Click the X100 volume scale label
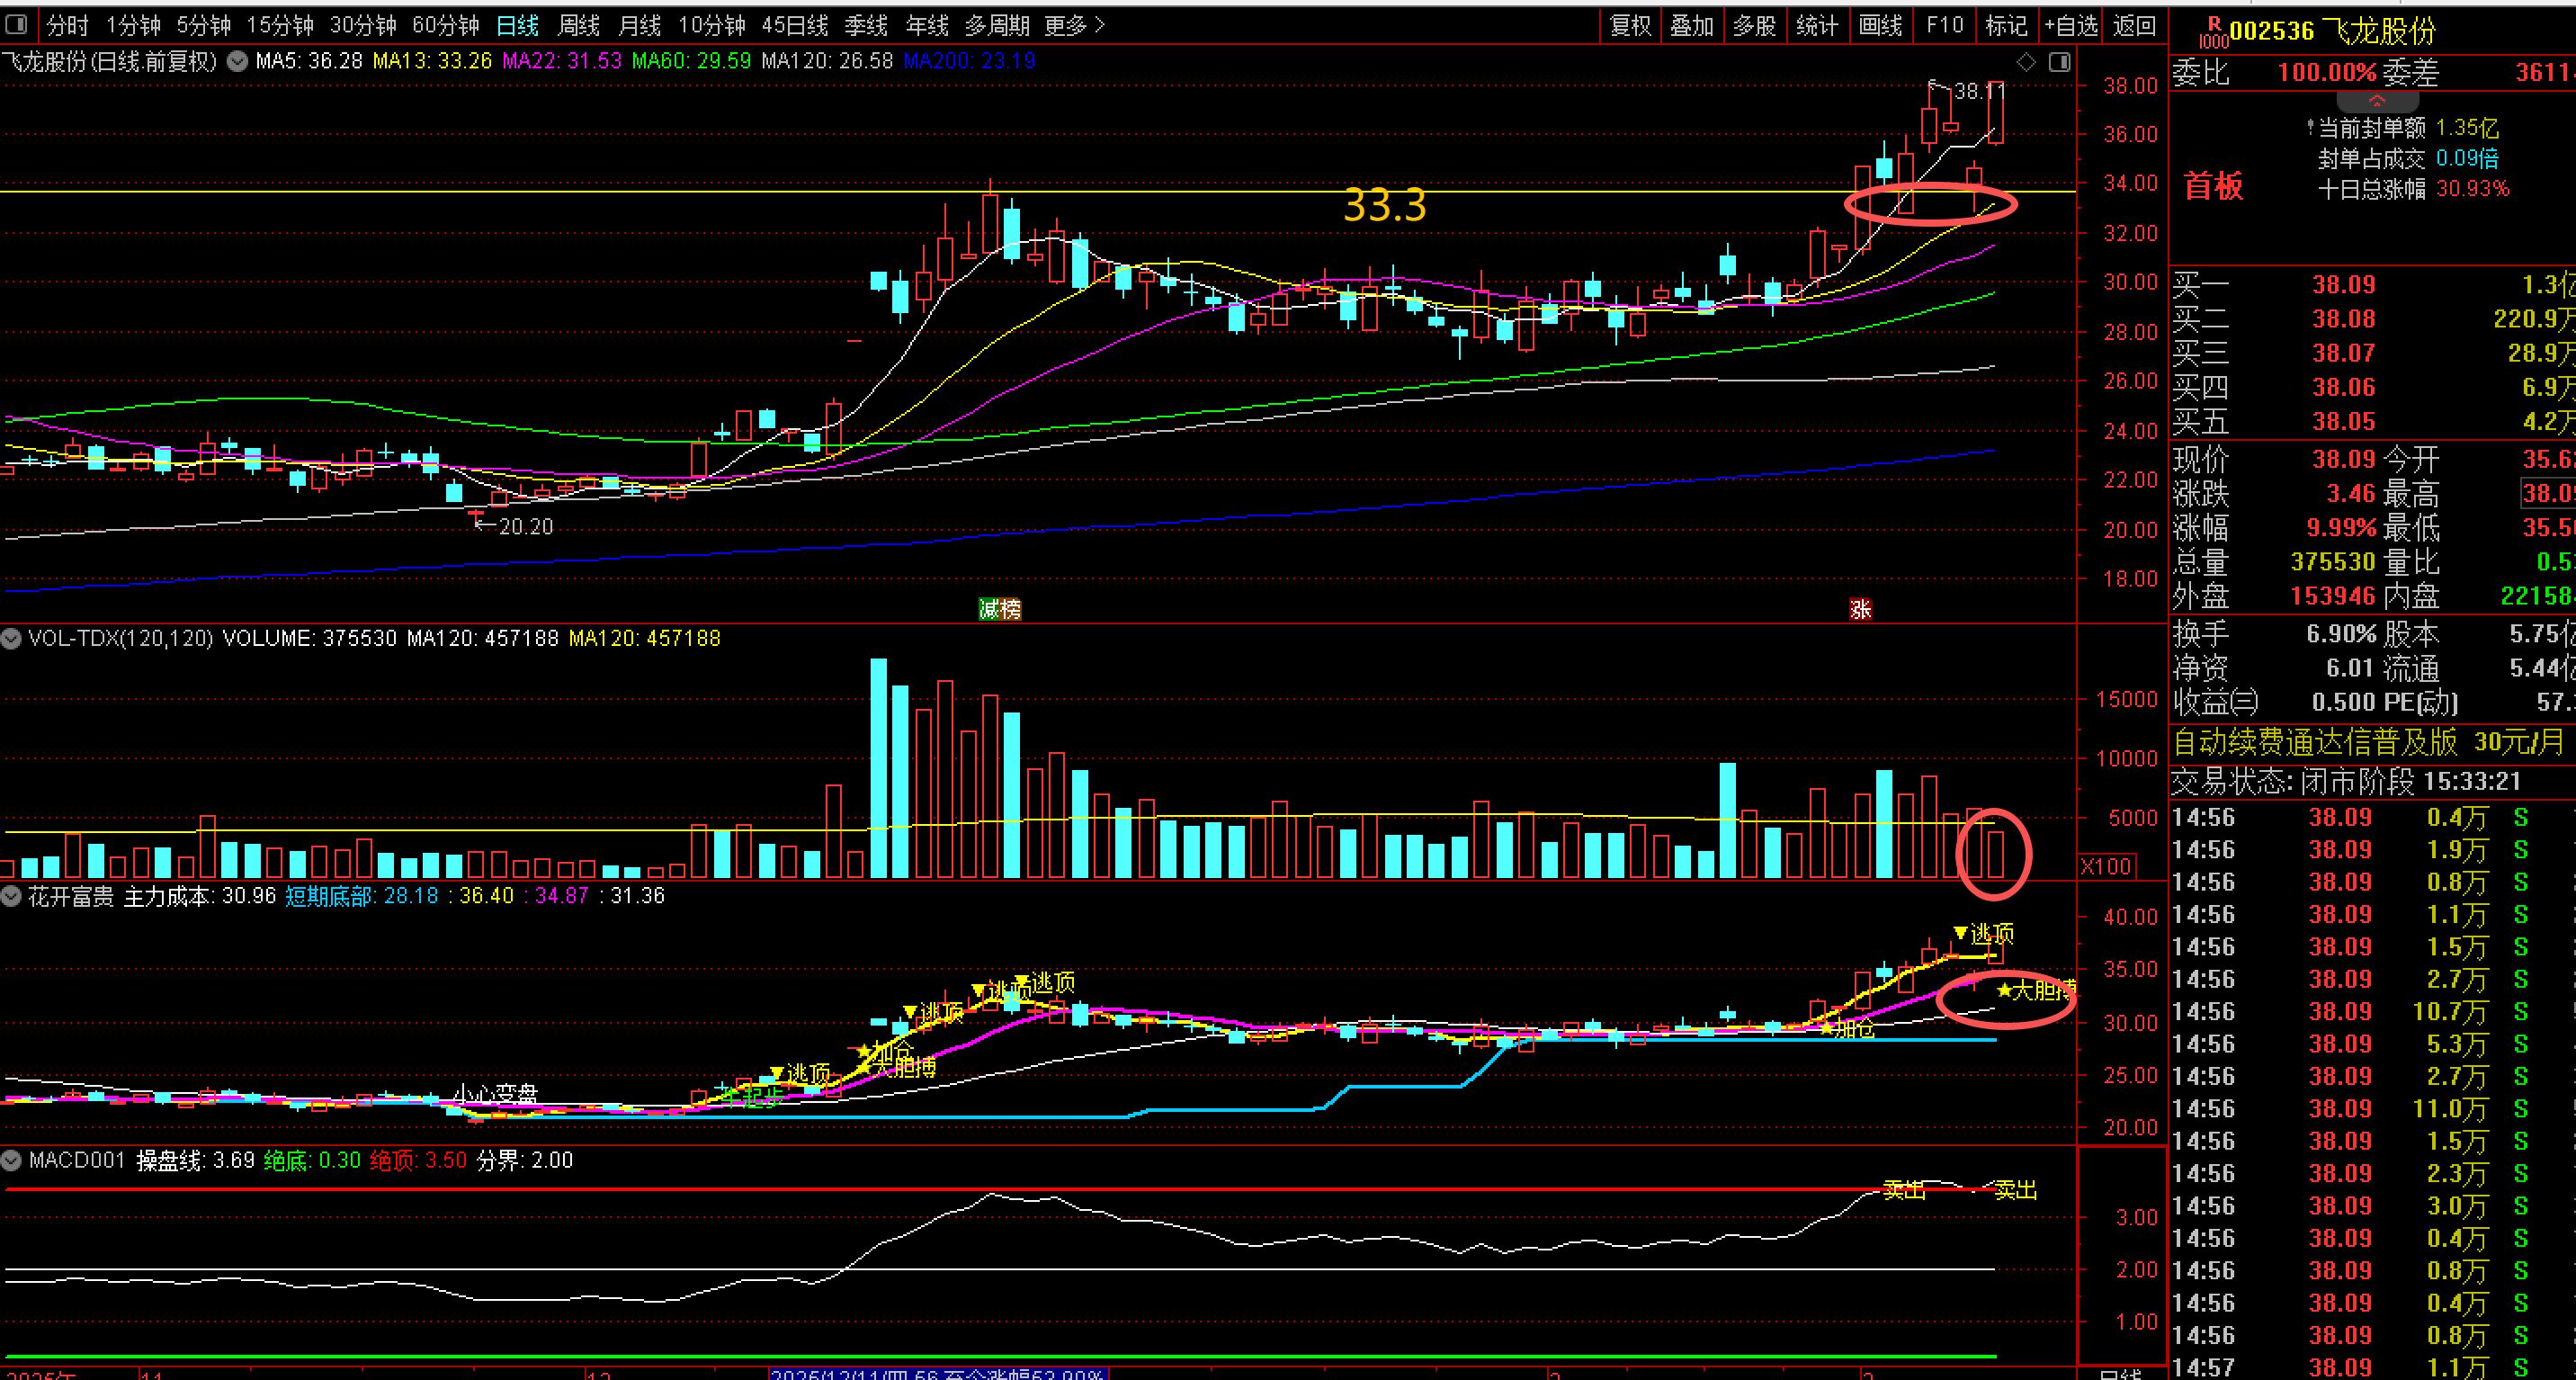 click(2106, 866)
